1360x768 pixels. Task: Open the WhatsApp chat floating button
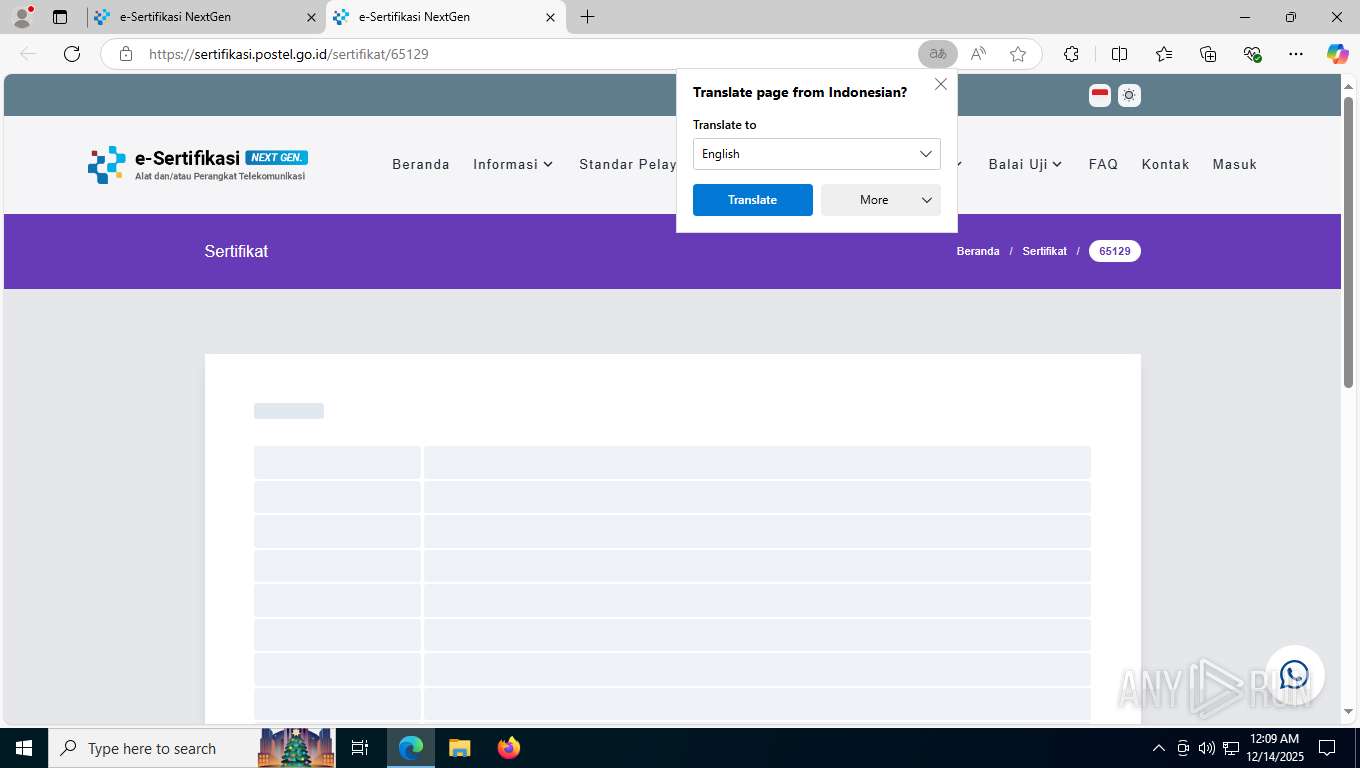[x=1294, y=675]
